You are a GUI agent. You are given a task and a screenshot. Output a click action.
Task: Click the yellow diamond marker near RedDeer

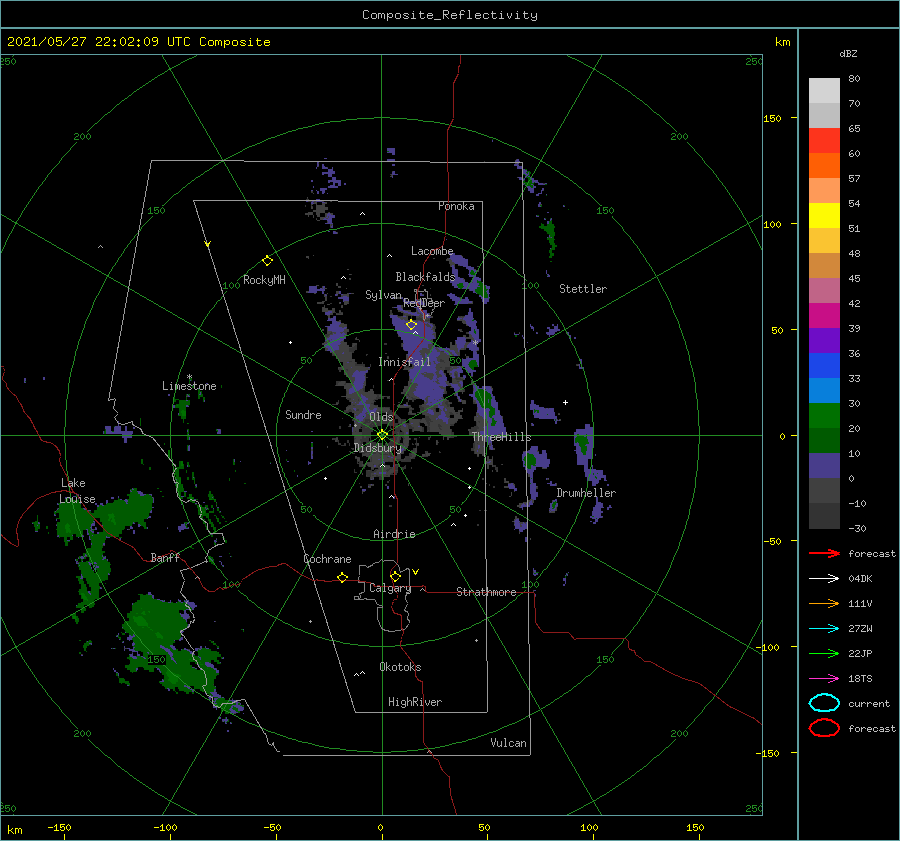pos(411,324)
